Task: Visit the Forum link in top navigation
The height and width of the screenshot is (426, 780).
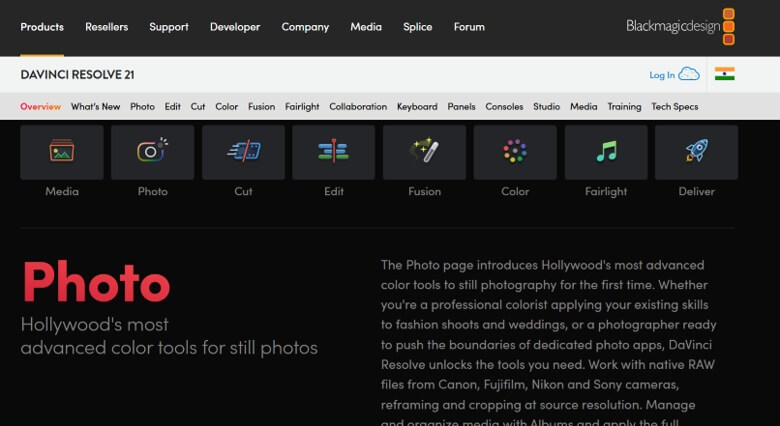Action: coord(469,27)
